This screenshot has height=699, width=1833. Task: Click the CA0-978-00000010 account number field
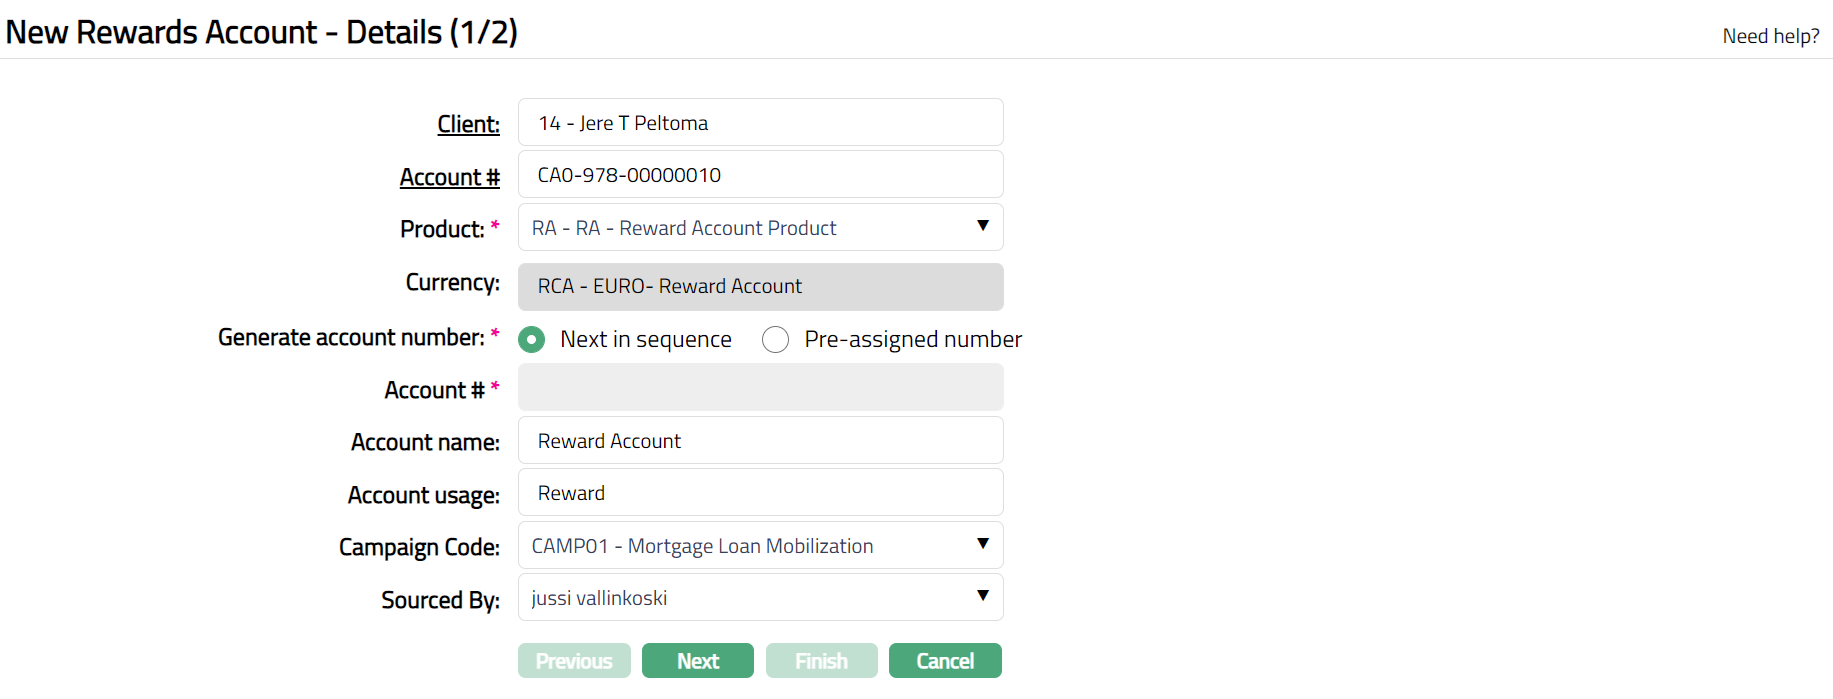(760, 175)
